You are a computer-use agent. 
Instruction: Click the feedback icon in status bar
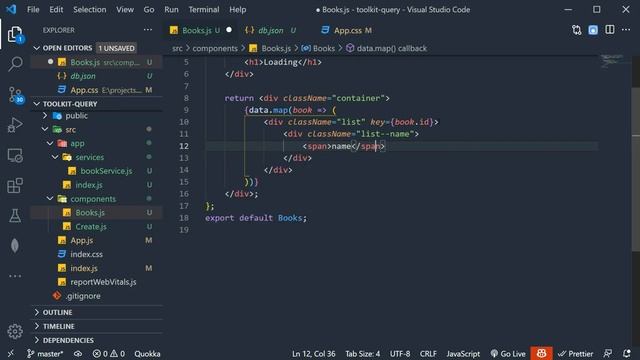pyautogui.click(x=608, y=353)
